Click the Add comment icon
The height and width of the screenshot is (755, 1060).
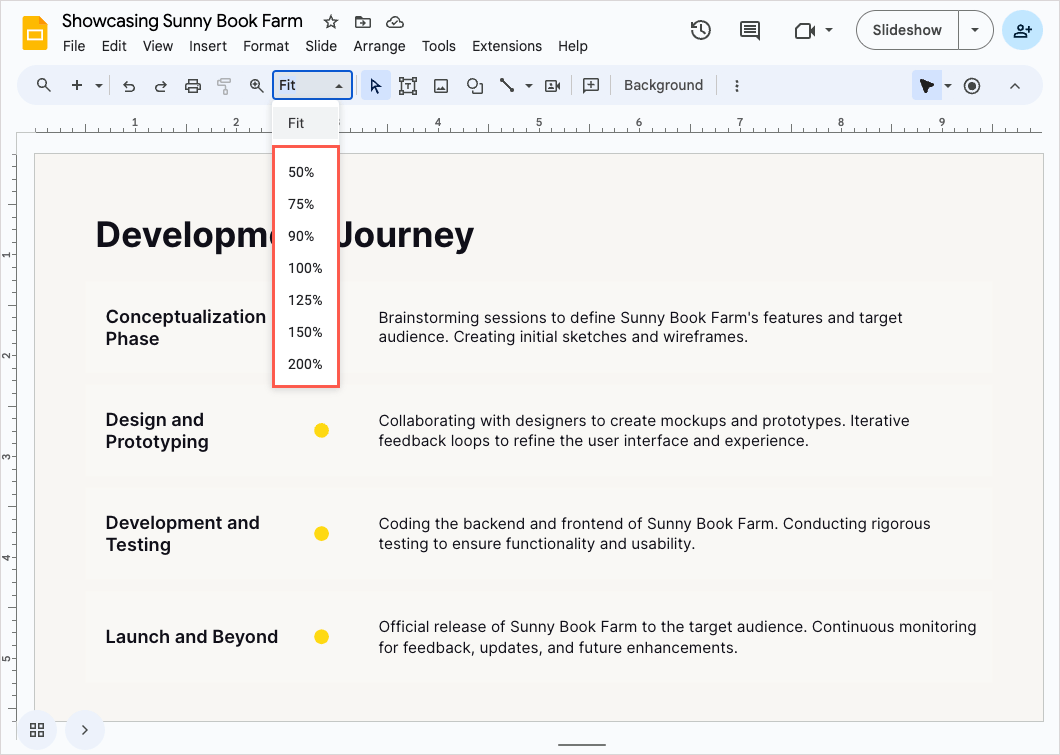tap(591, 86)
